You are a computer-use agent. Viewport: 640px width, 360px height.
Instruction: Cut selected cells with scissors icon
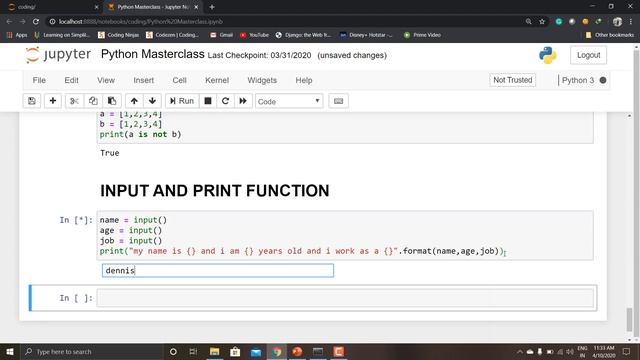[74, 101]
